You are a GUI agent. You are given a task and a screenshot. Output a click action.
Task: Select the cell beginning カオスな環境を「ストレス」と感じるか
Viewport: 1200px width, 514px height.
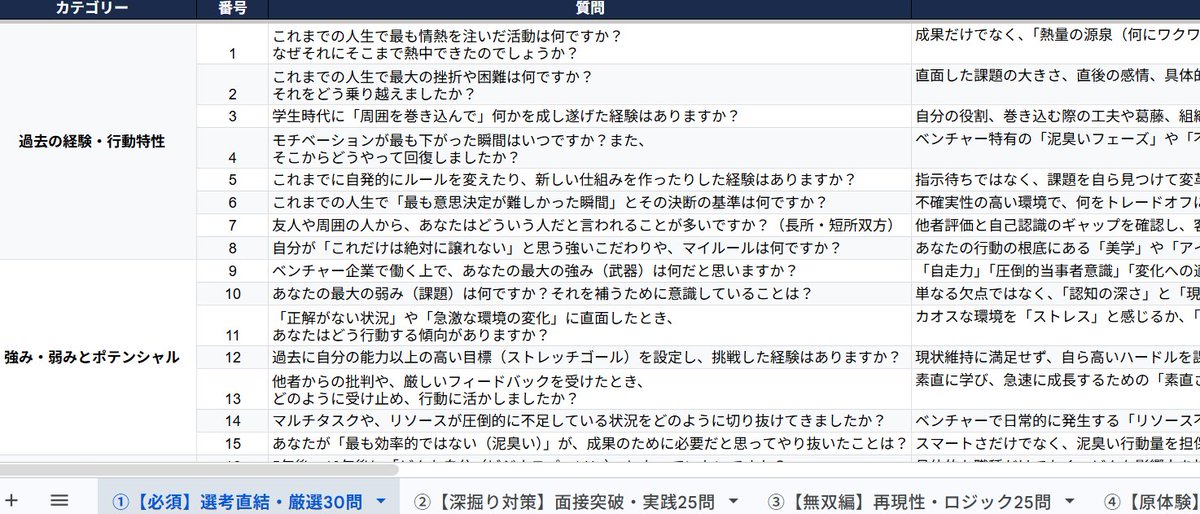(1055, 326)
